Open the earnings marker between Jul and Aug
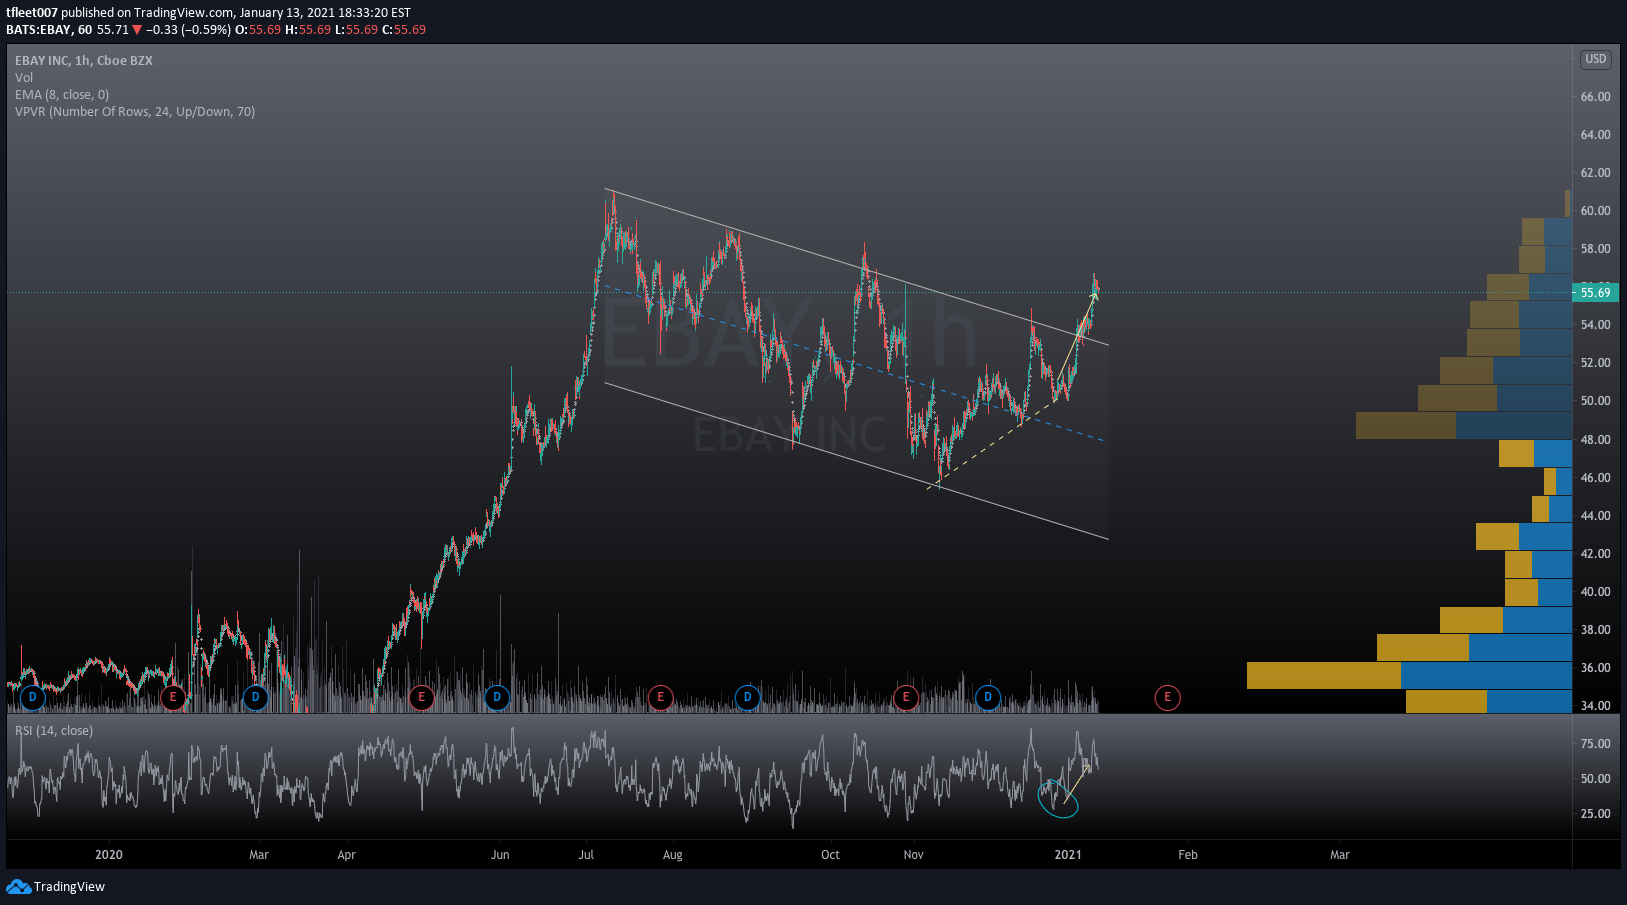 pyautogui.click(x=660, y=697)
